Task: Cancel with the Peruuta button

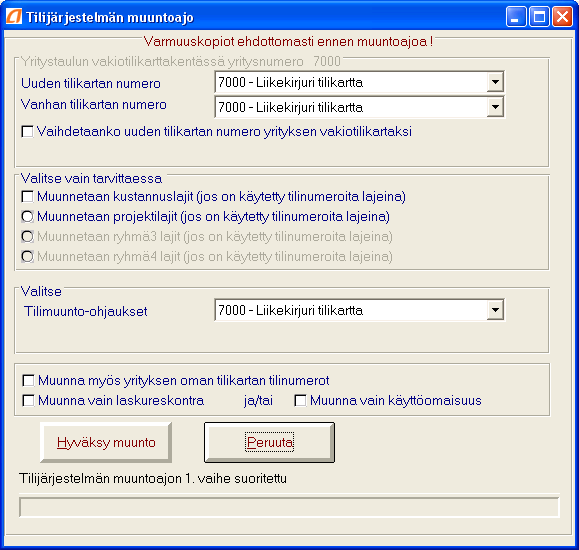Action: 269,442
